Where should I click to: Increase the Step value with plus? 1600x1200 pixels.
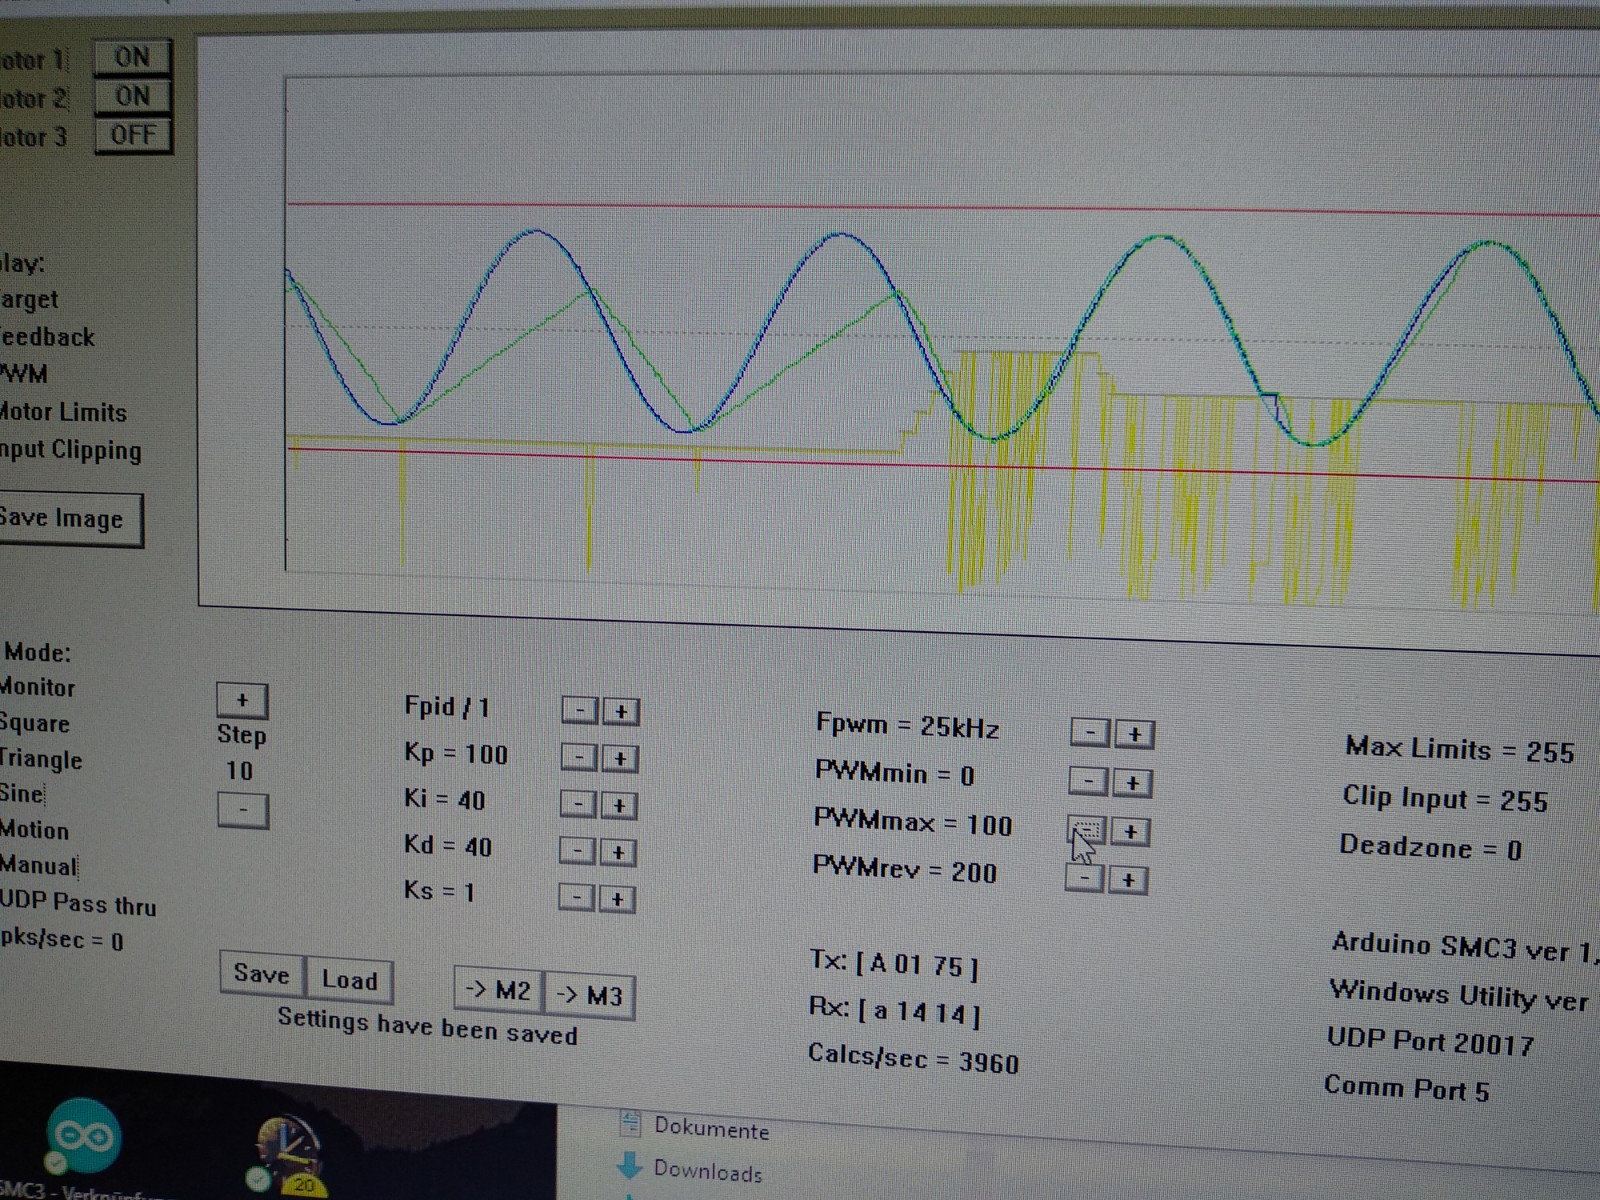[242, 700]
